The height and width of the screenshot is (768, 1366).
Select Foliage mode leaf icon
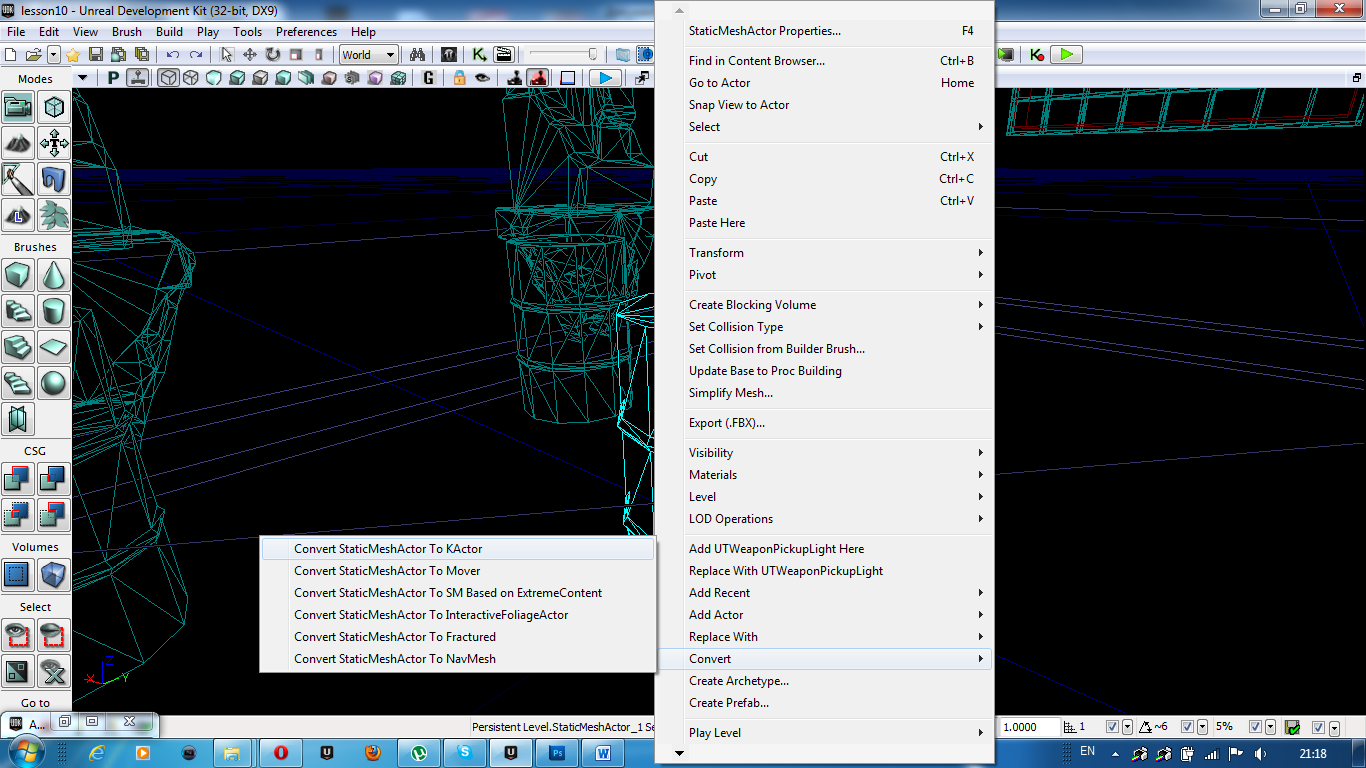point(54,214)
